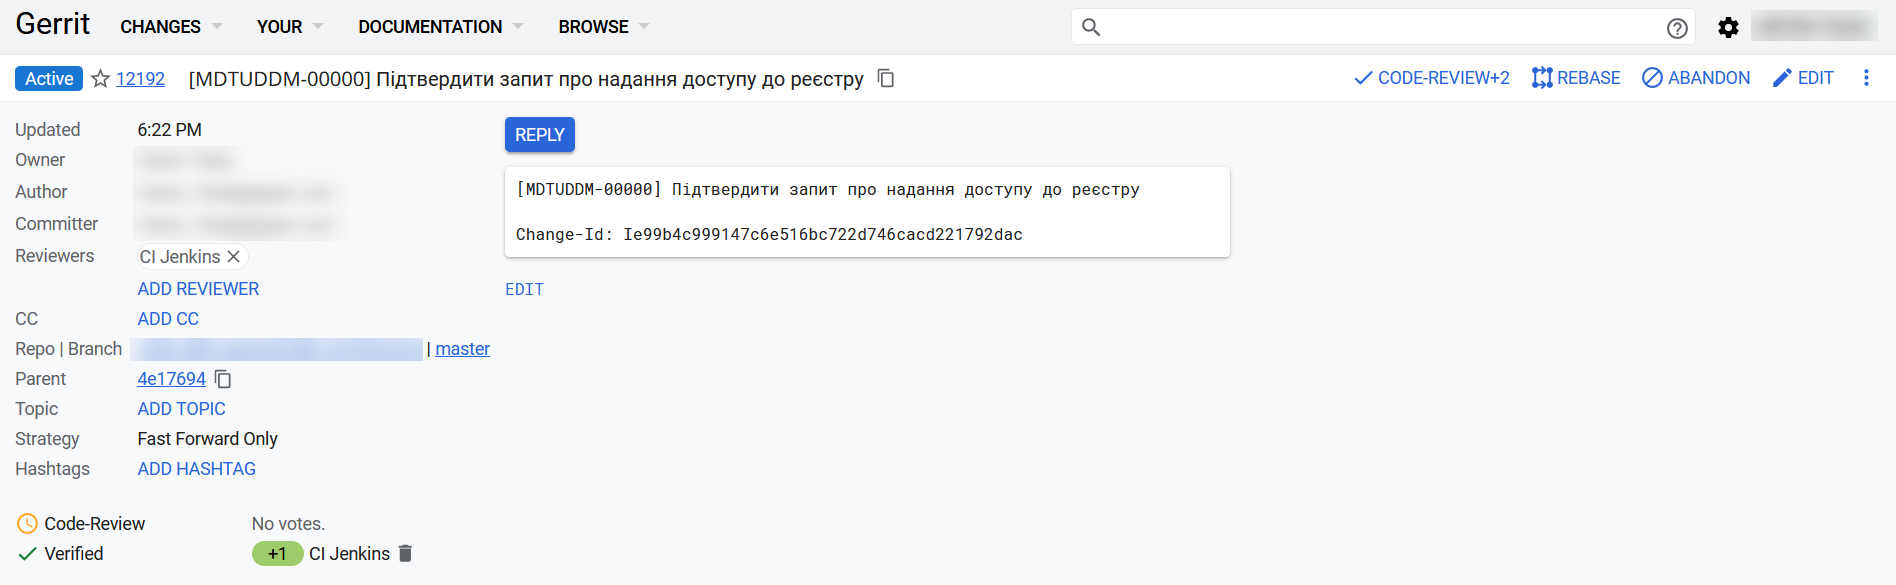The image size is (1896, 585).
Task: Click ADD REVIEWER link
Action: (198, 289)
